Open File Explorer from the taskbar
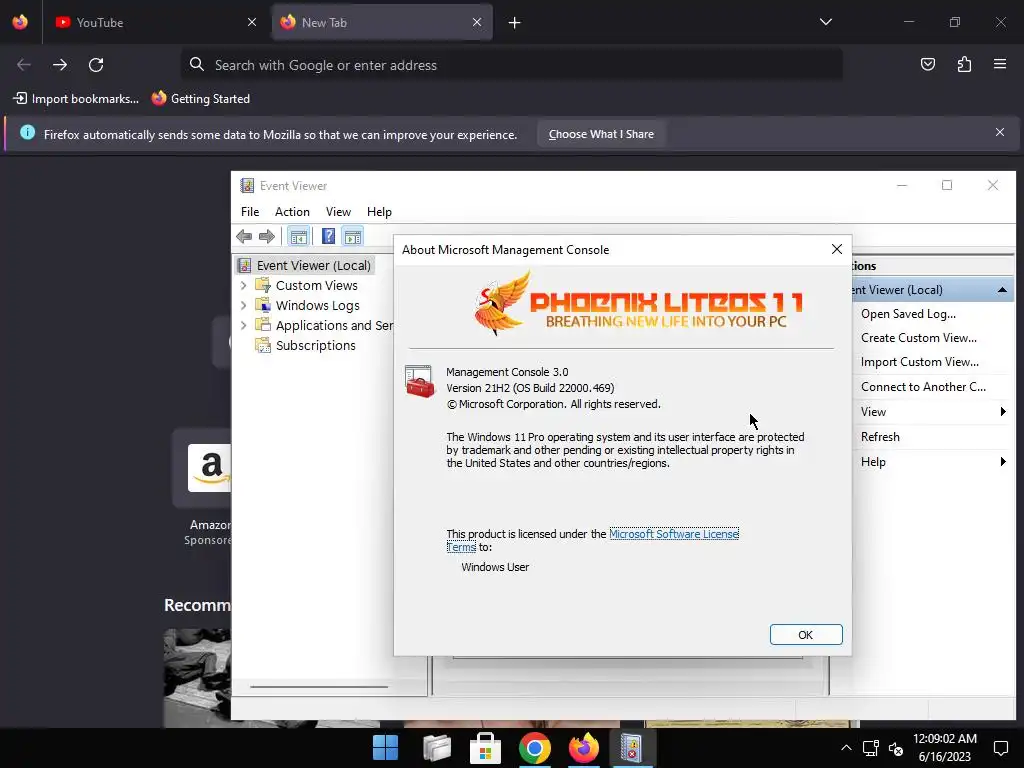The width and height of the screenshot is (1024, 768). [x=436, y=748]
